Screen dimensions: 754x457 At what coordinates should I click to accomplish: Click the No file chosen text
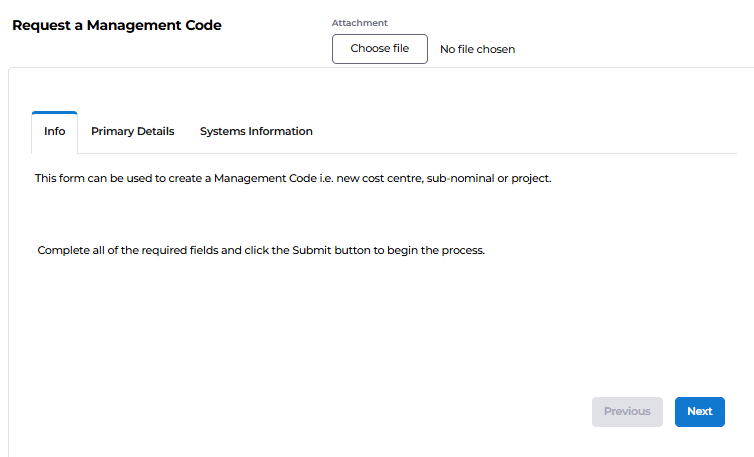478,49
